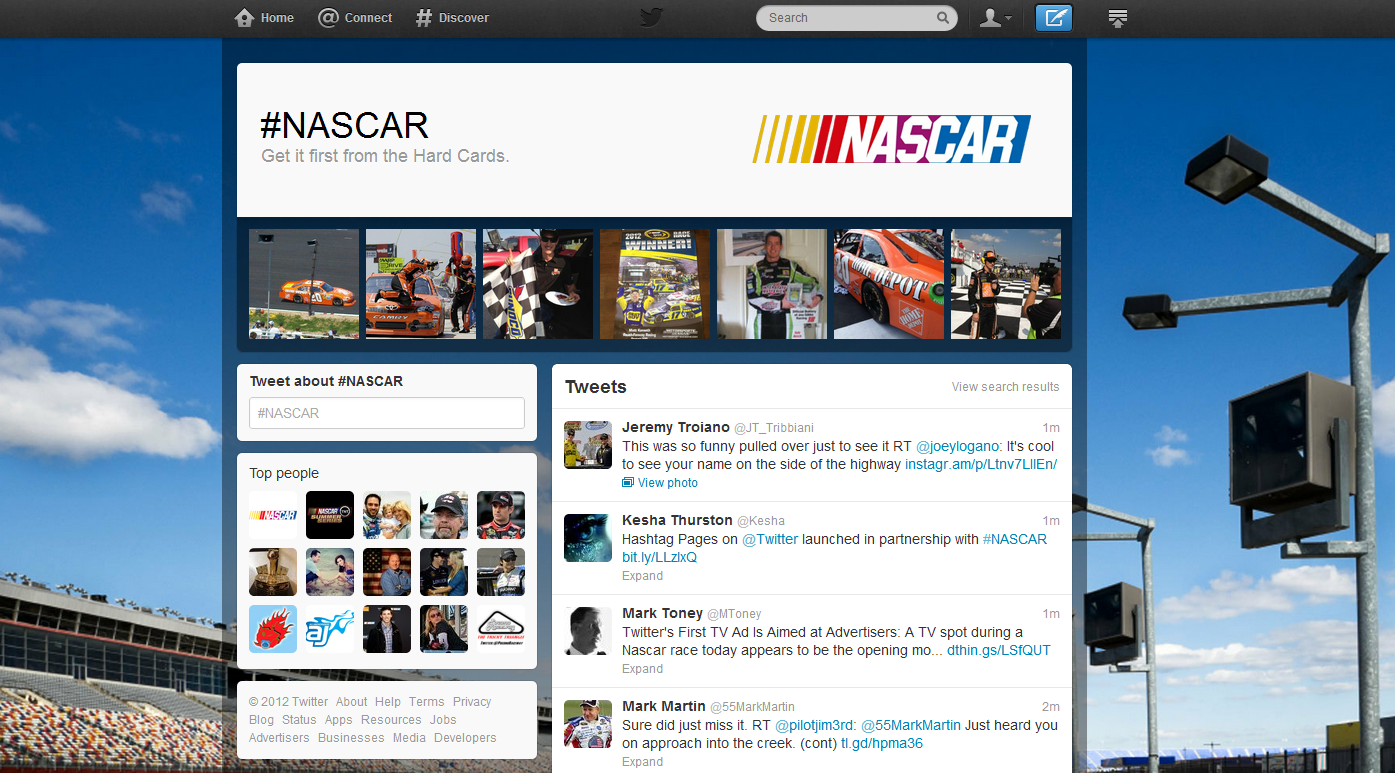This screenshot has height=773, width=1395.
Task: Open the checkered flag photo thumbnail
Action: pos(537,284)
